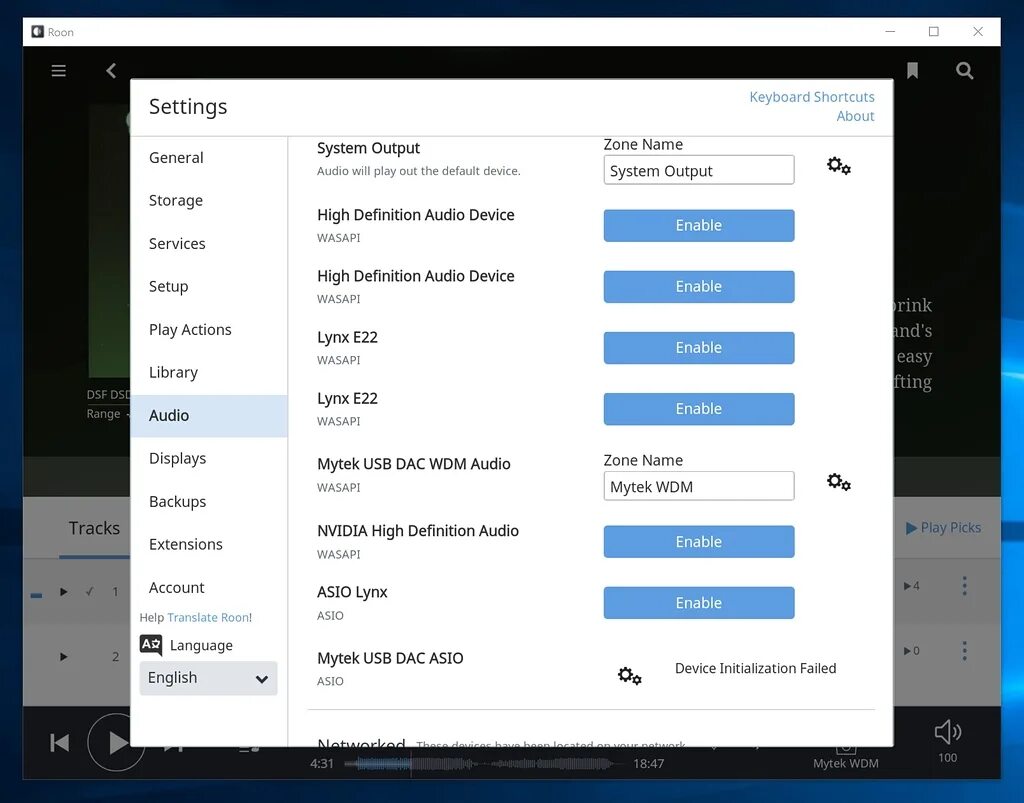
Task: Enable NVIDIA High Definition Audio
Action: 698,541
